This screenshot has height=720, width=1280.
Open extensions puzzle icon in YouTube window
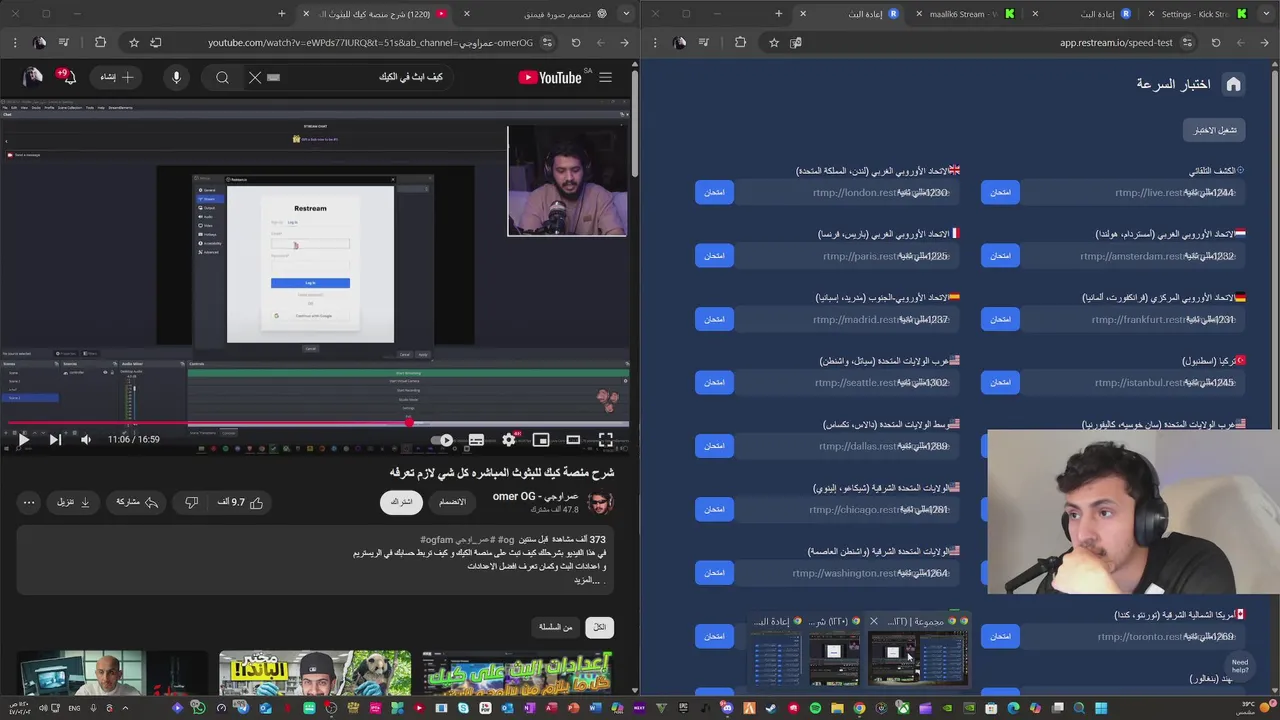pyautogui.click(x=100, y=43)
